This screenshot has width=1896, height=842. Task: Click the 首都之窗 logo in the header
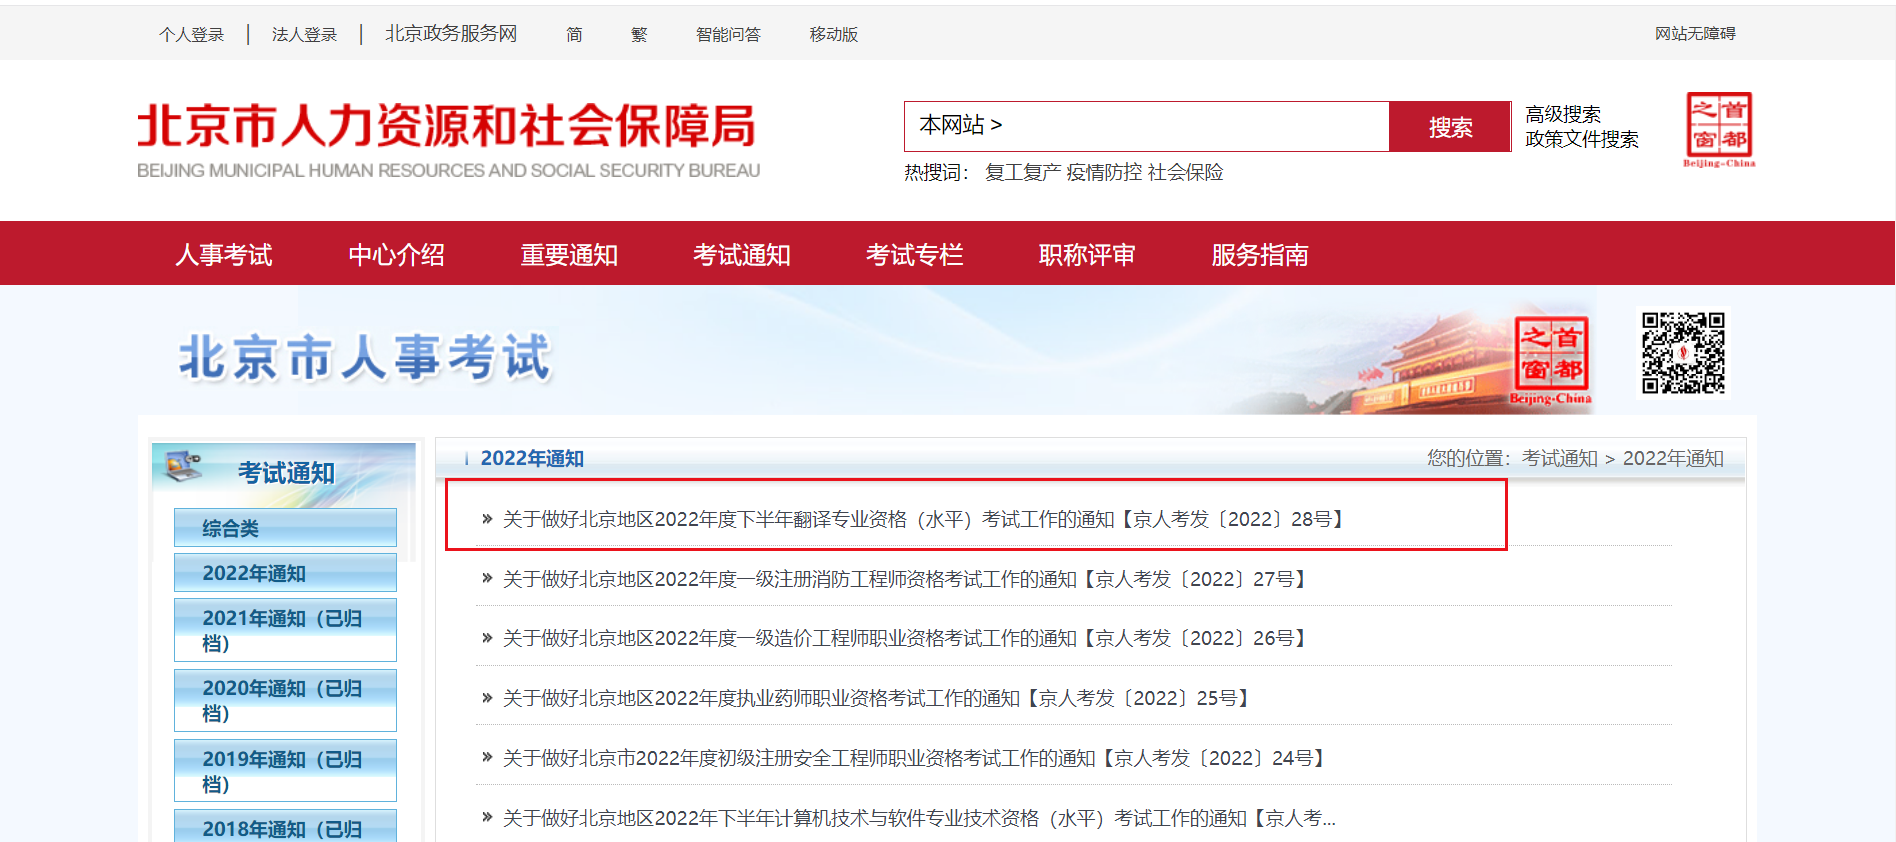tap(1719, 129)
